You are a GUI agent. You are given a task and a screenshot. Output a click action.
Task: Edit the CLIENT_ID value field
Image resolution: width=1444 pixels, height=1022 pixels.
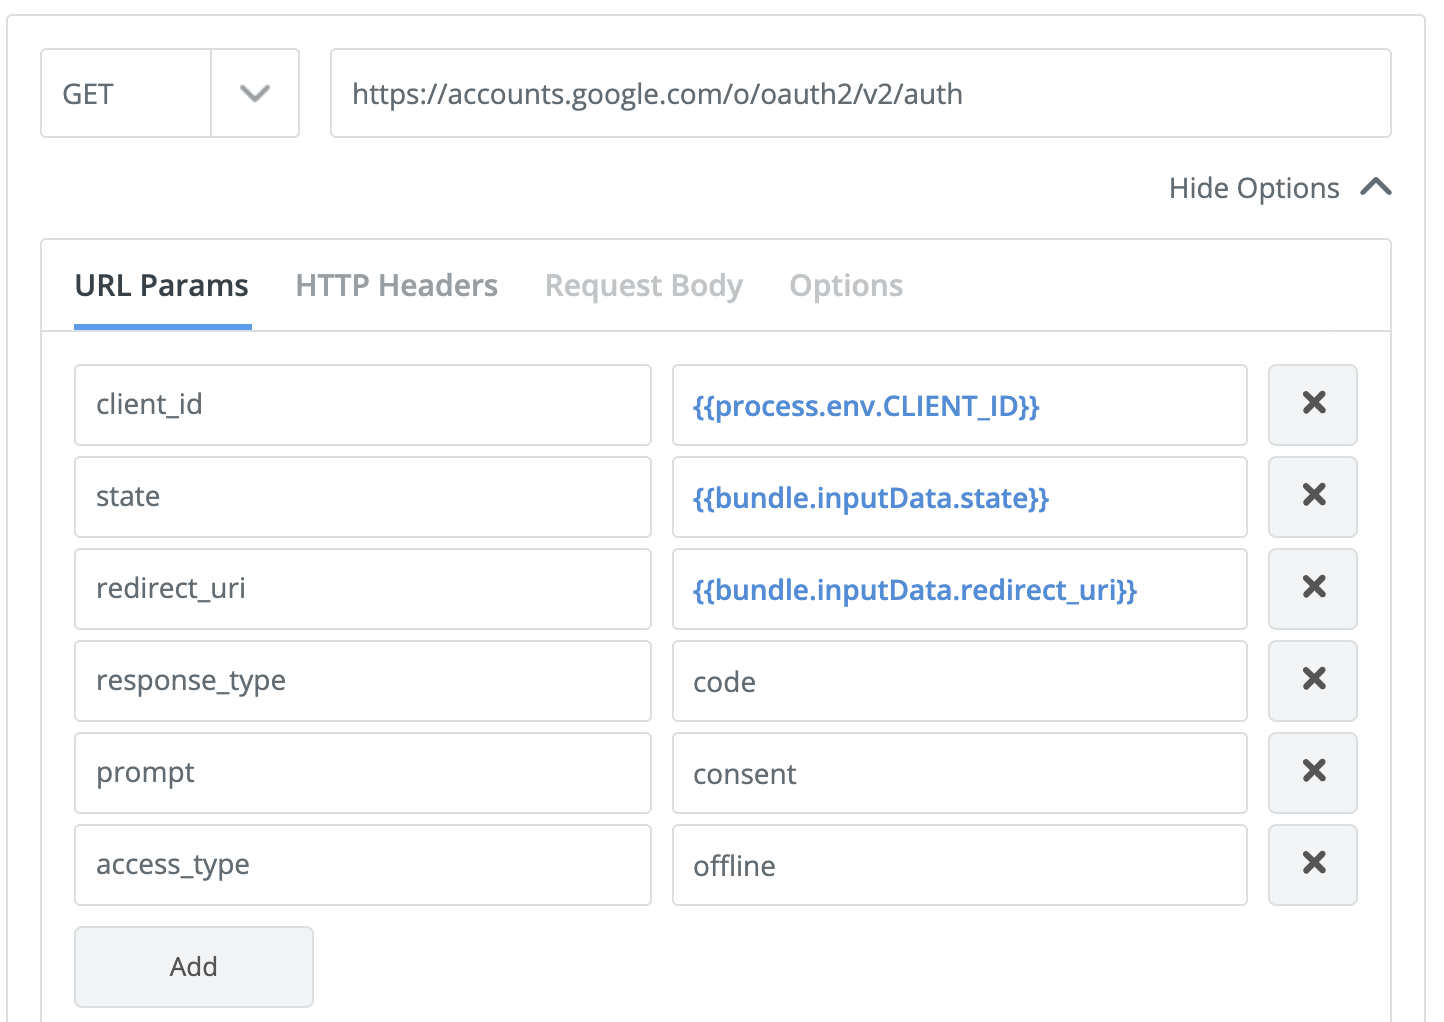(958, 404)
